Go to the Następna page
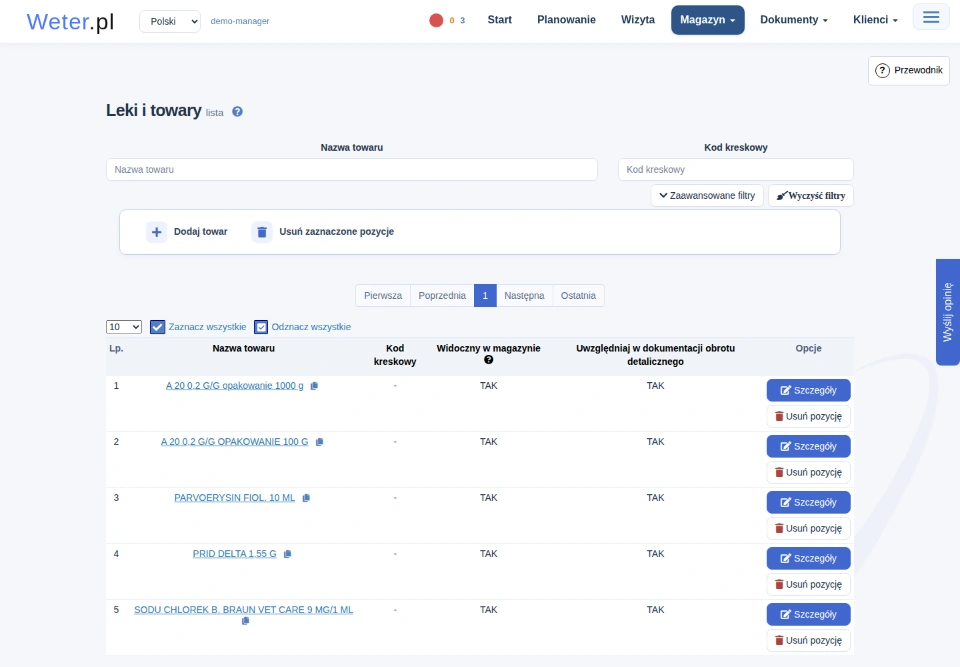The image size is (960, 667). [524, 296]
